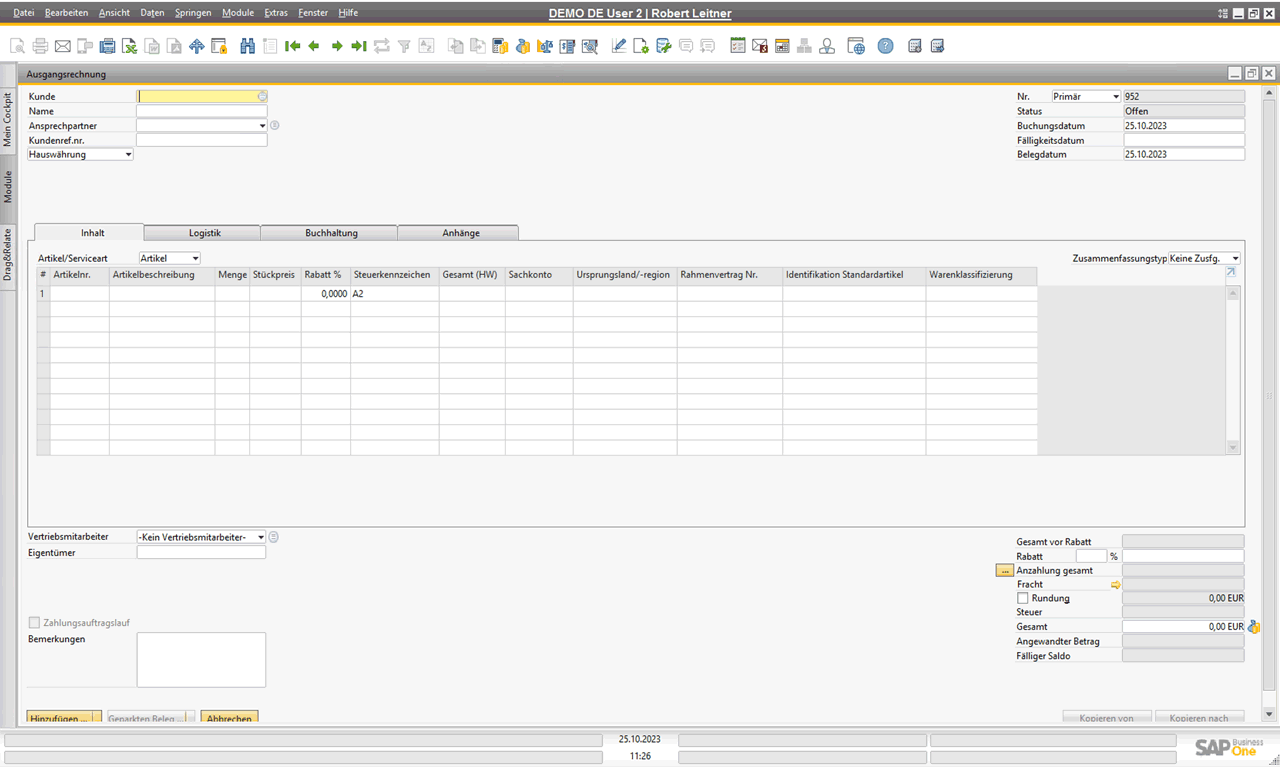1280x767 pixels.
Task: Open Help via the question mark icon
Action: point(886,46)
